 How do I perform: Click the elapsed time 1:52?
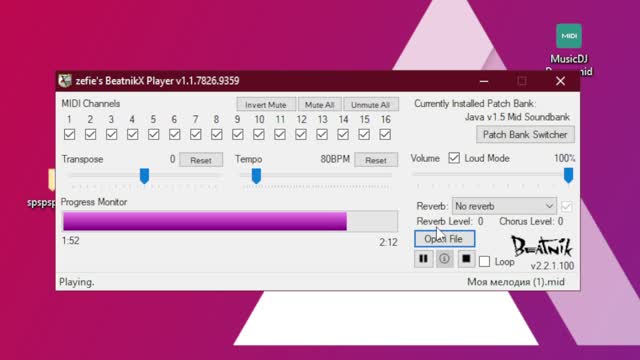pos(71,241)
